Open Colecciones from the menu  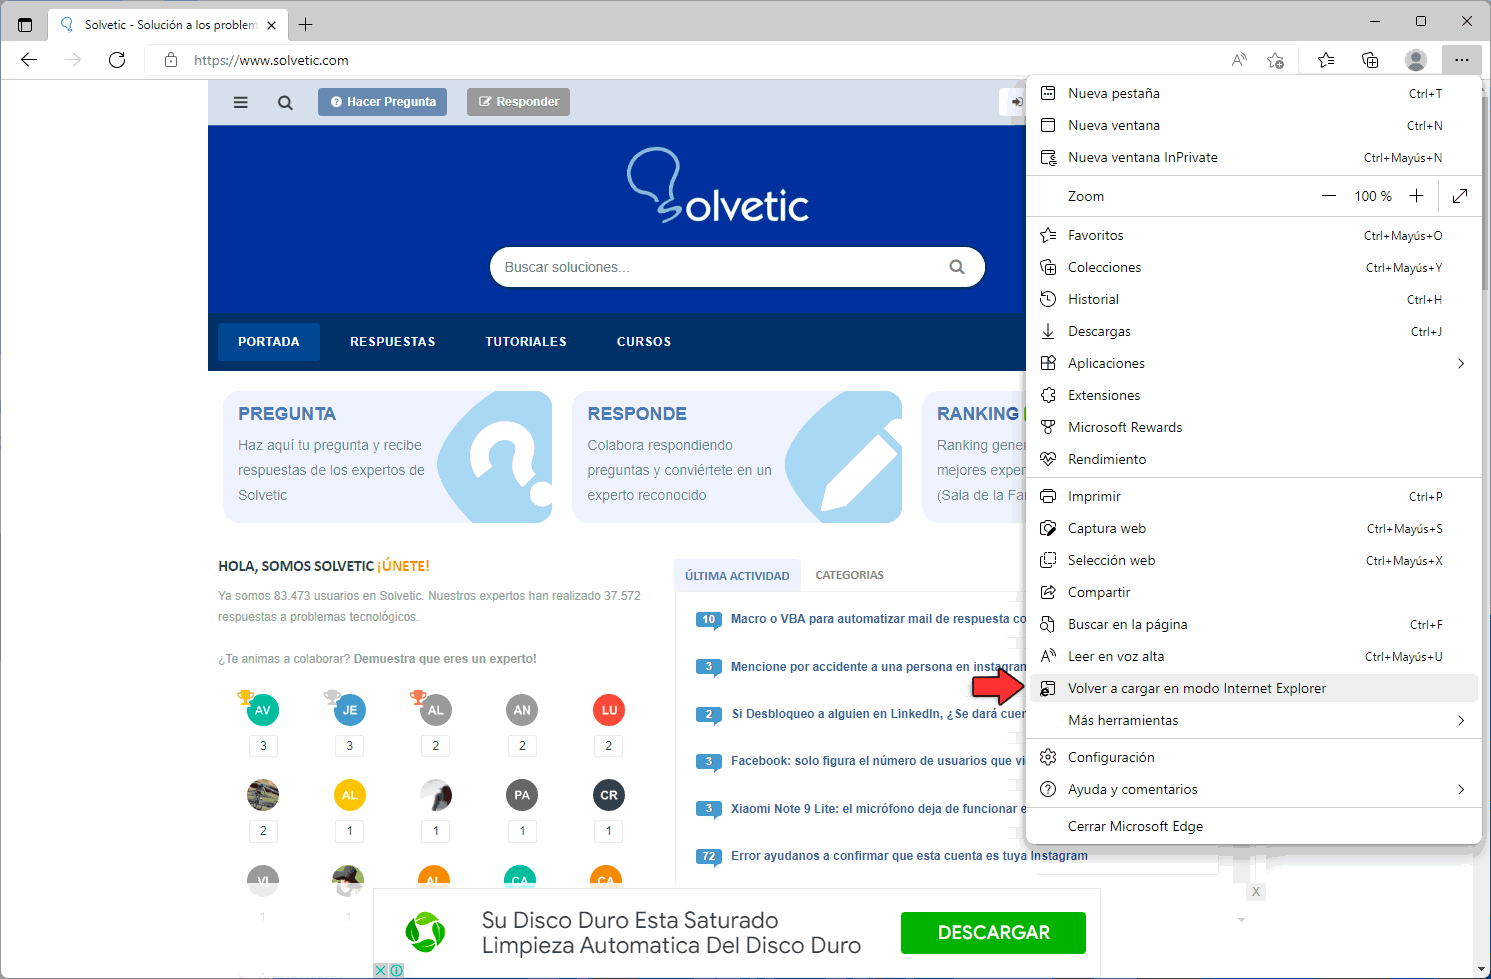(1253, 267)
